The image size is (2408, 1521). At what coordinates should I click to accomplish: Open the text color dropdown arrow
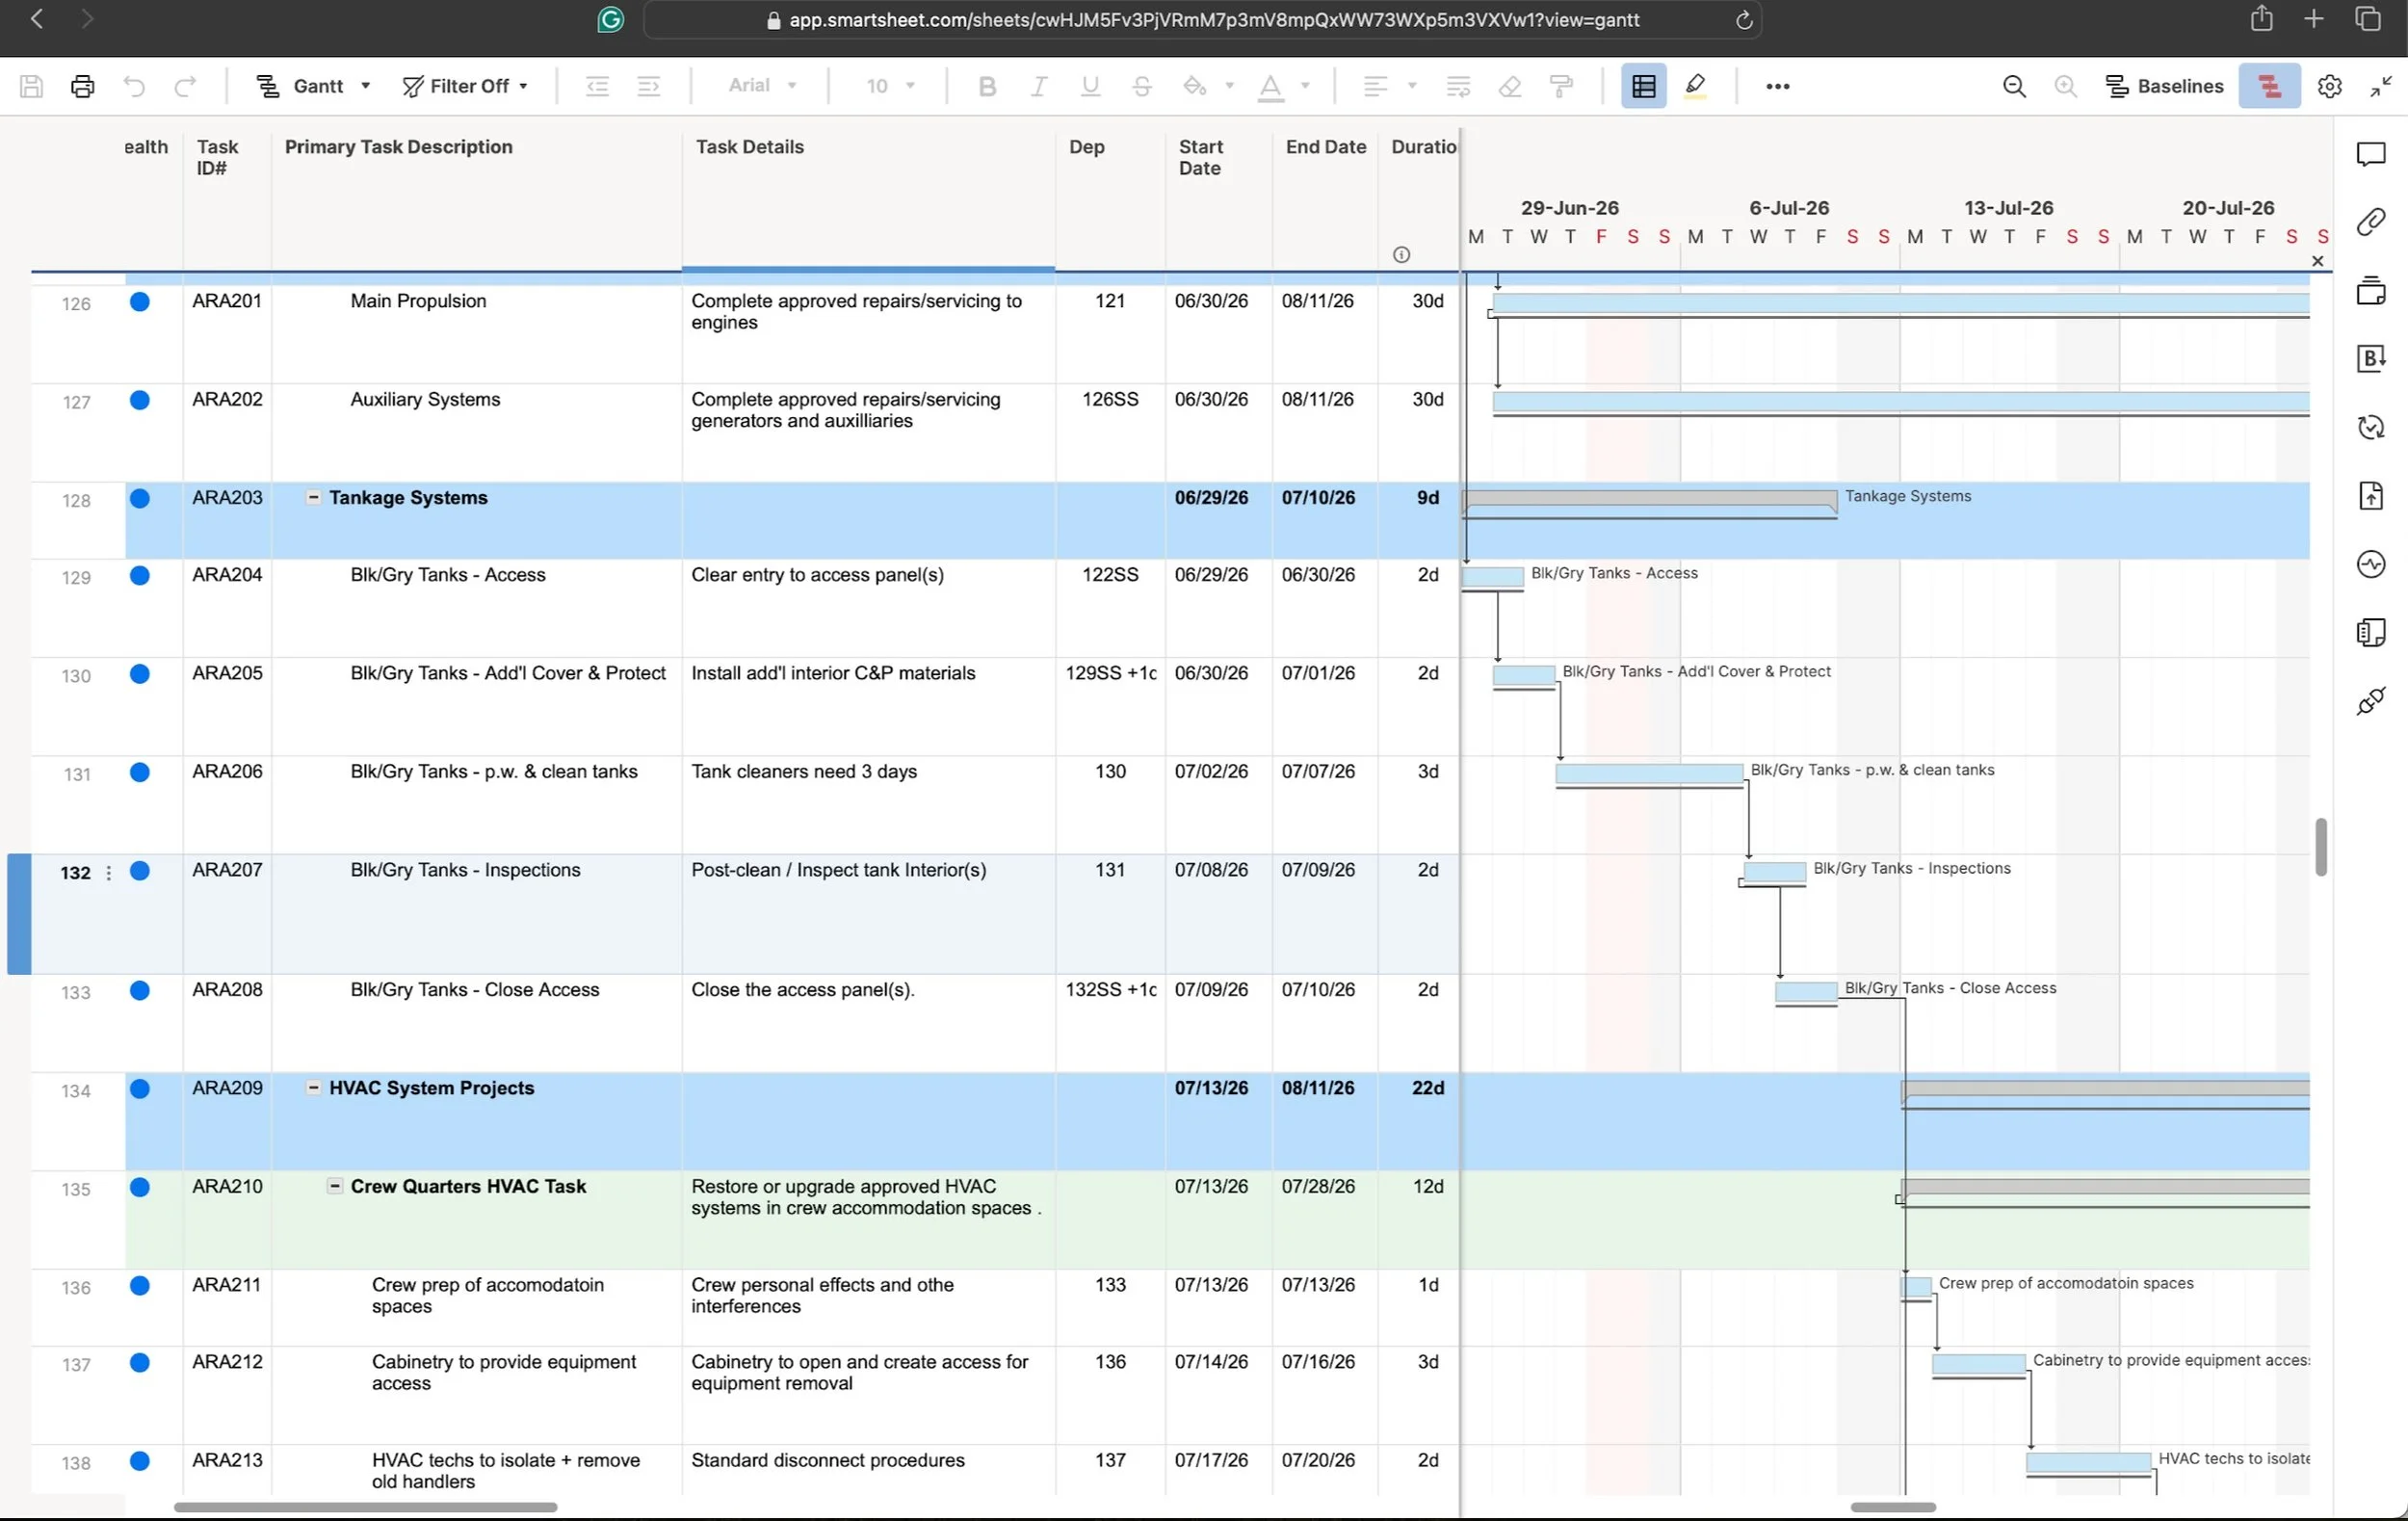(1305, 86)
